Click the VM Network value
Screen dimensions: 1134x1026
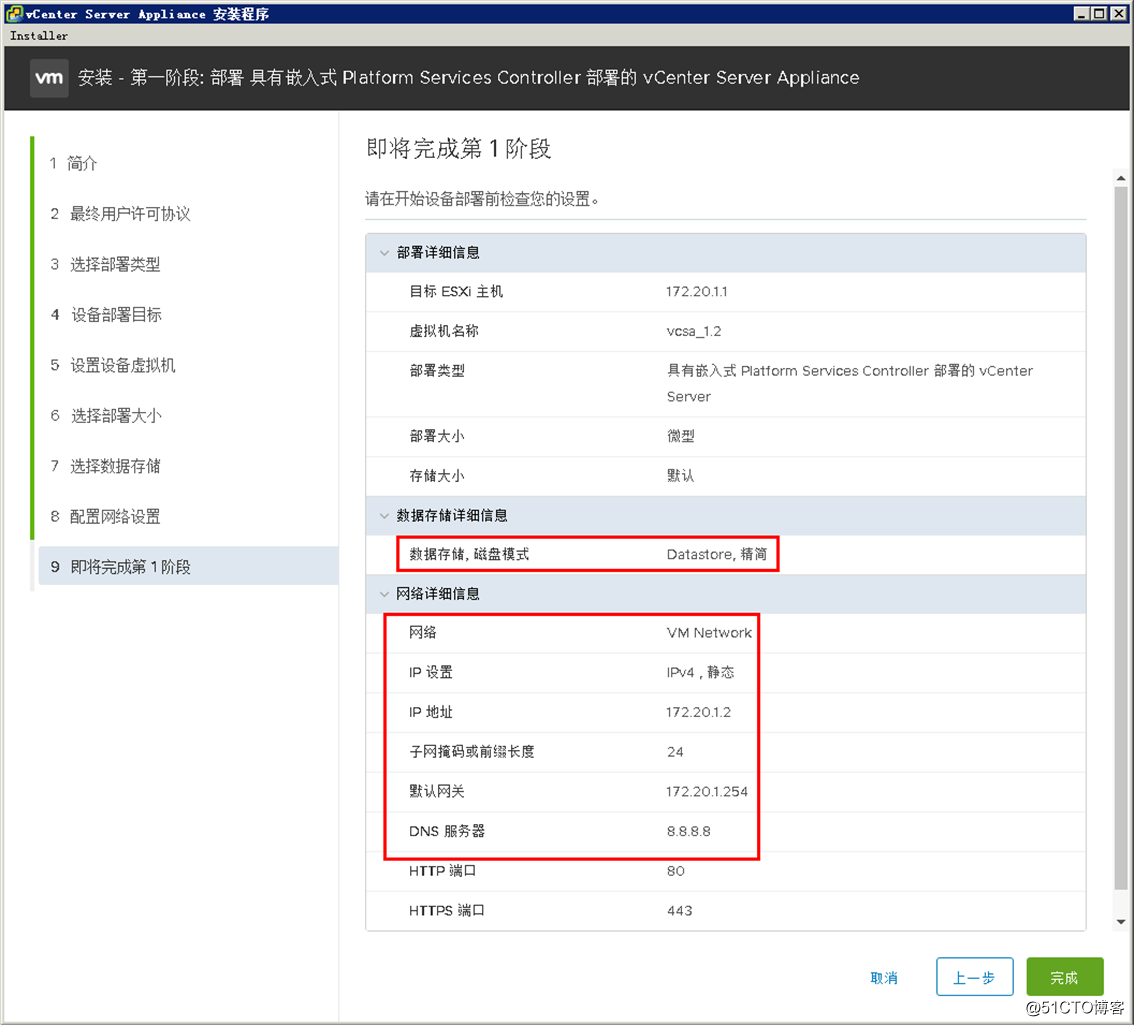[x=709, y=633]
